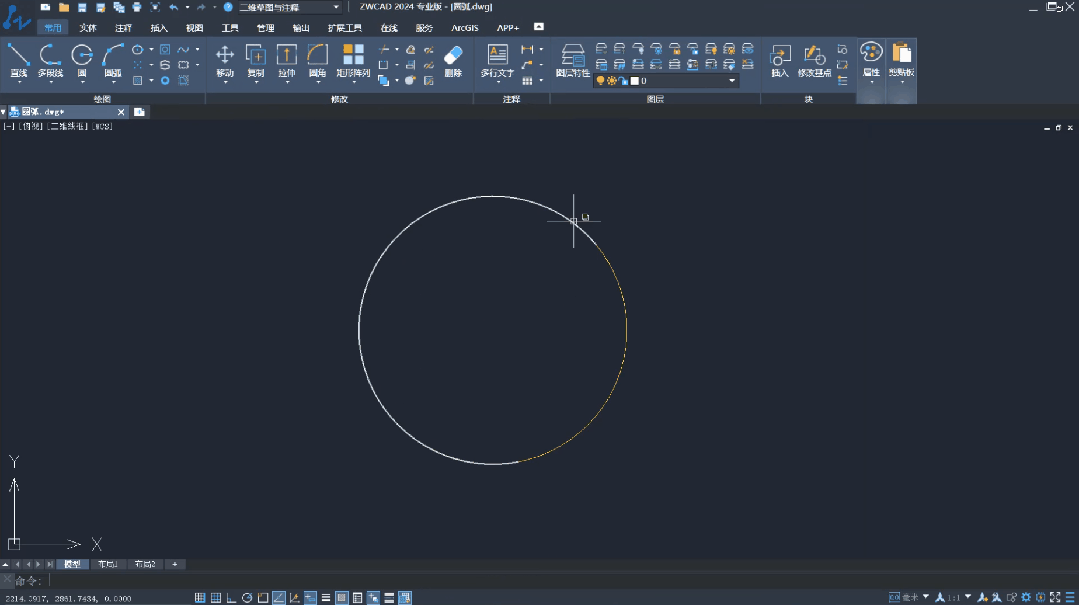Click the 模型 model space tab
The height and width of the screenshot is (605, 1079).
pos(72,564)
